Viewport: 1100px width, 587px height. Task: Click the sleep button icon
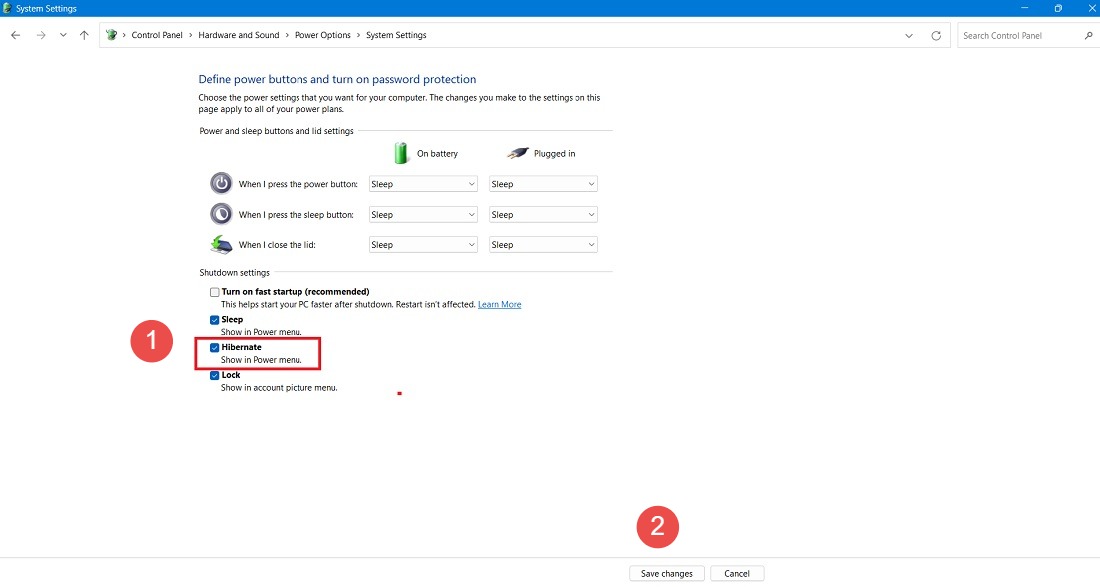[x=221, y=213]
